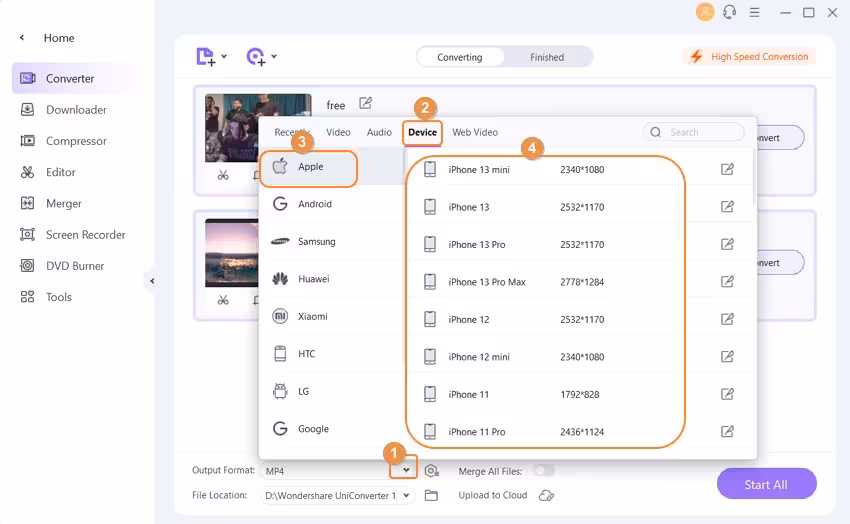Edit settings for iPhone 13 Pro Max

[x=727, y=281]
